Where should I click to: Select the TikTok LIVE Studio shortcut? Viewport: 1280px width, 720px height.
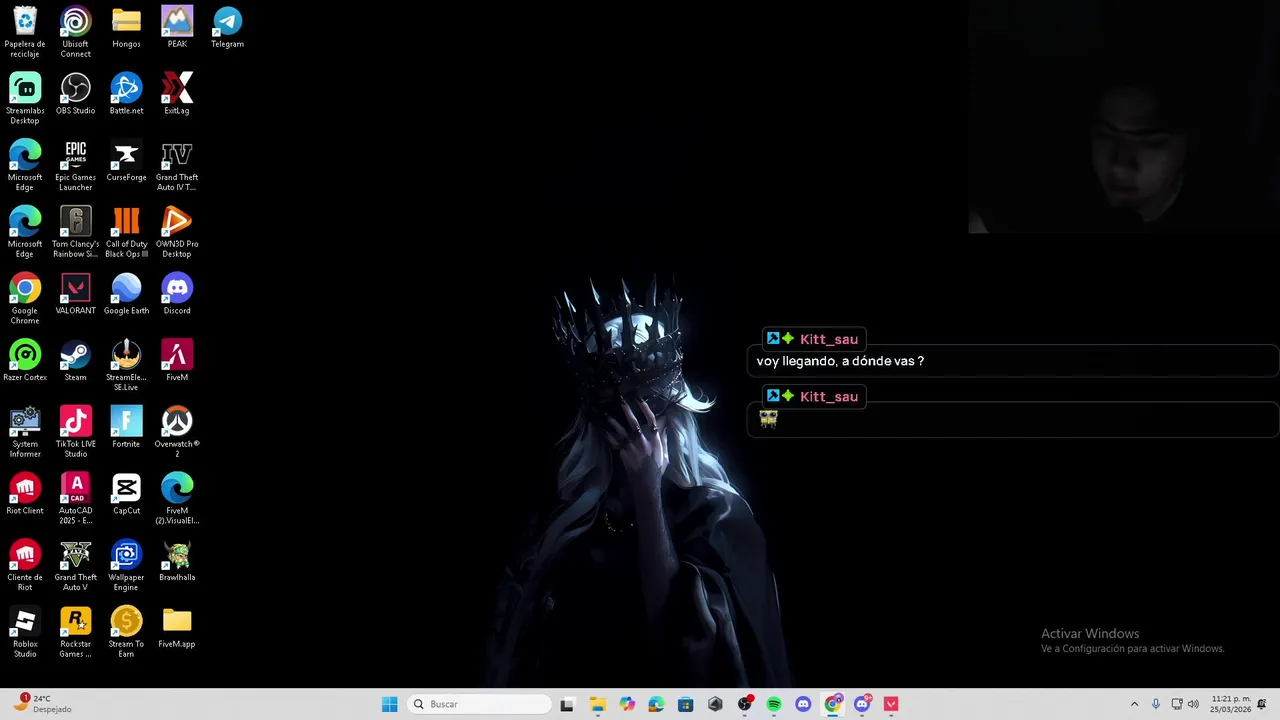click(76, 433)
